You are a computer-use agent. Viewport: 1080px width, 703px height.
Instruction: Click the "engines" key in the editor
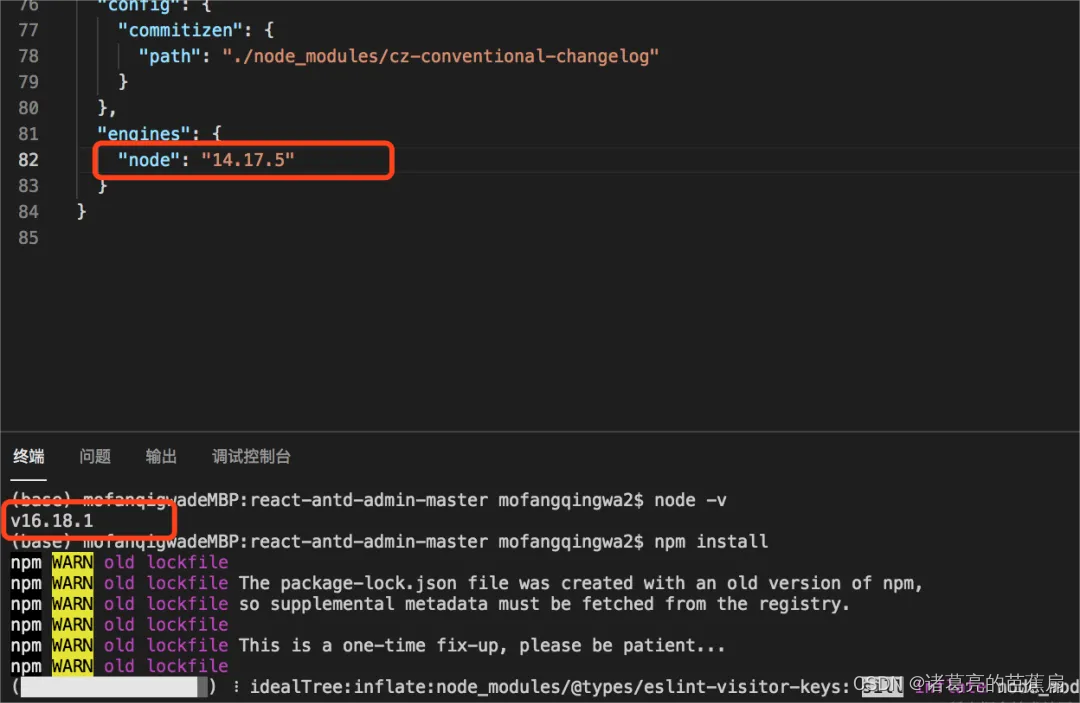(x=143, y=134)
